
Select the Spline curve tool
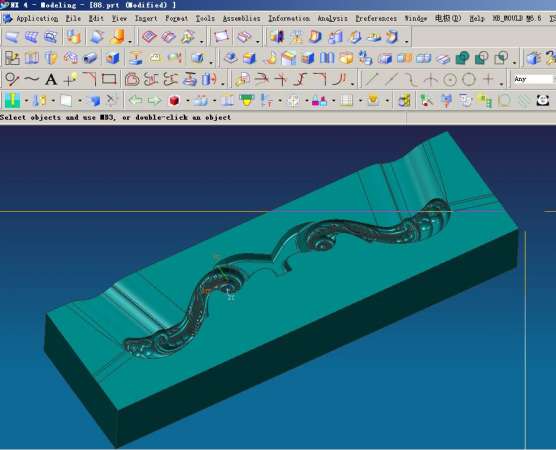tap(31, 79)
